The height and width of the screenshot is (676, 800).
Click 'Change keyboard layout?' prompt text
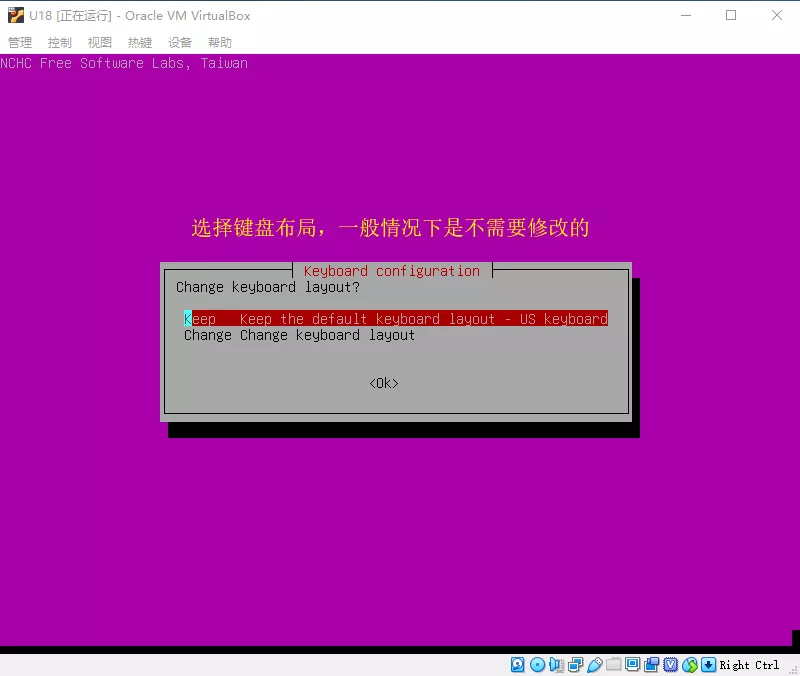click(268, 287)
